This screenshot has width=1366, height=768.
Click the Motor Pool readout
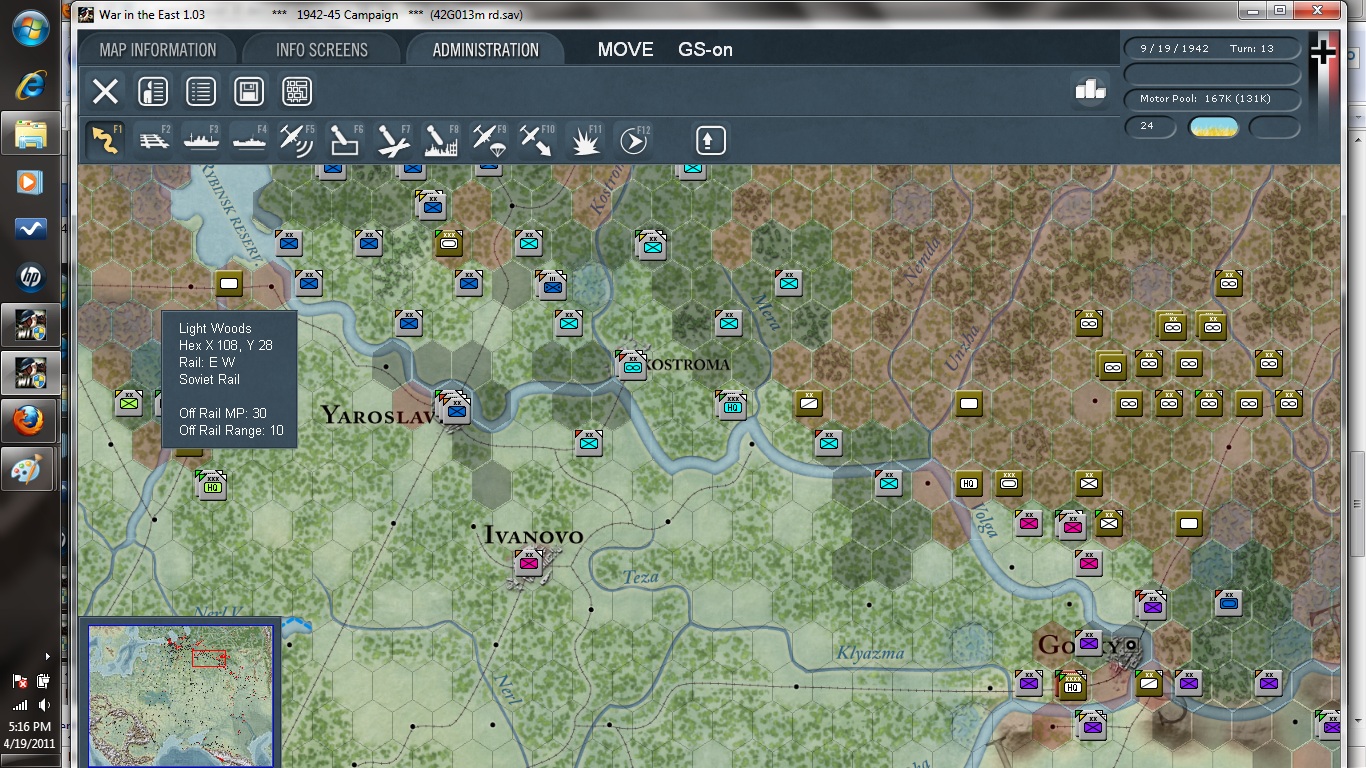click(x=1212, y=99)
